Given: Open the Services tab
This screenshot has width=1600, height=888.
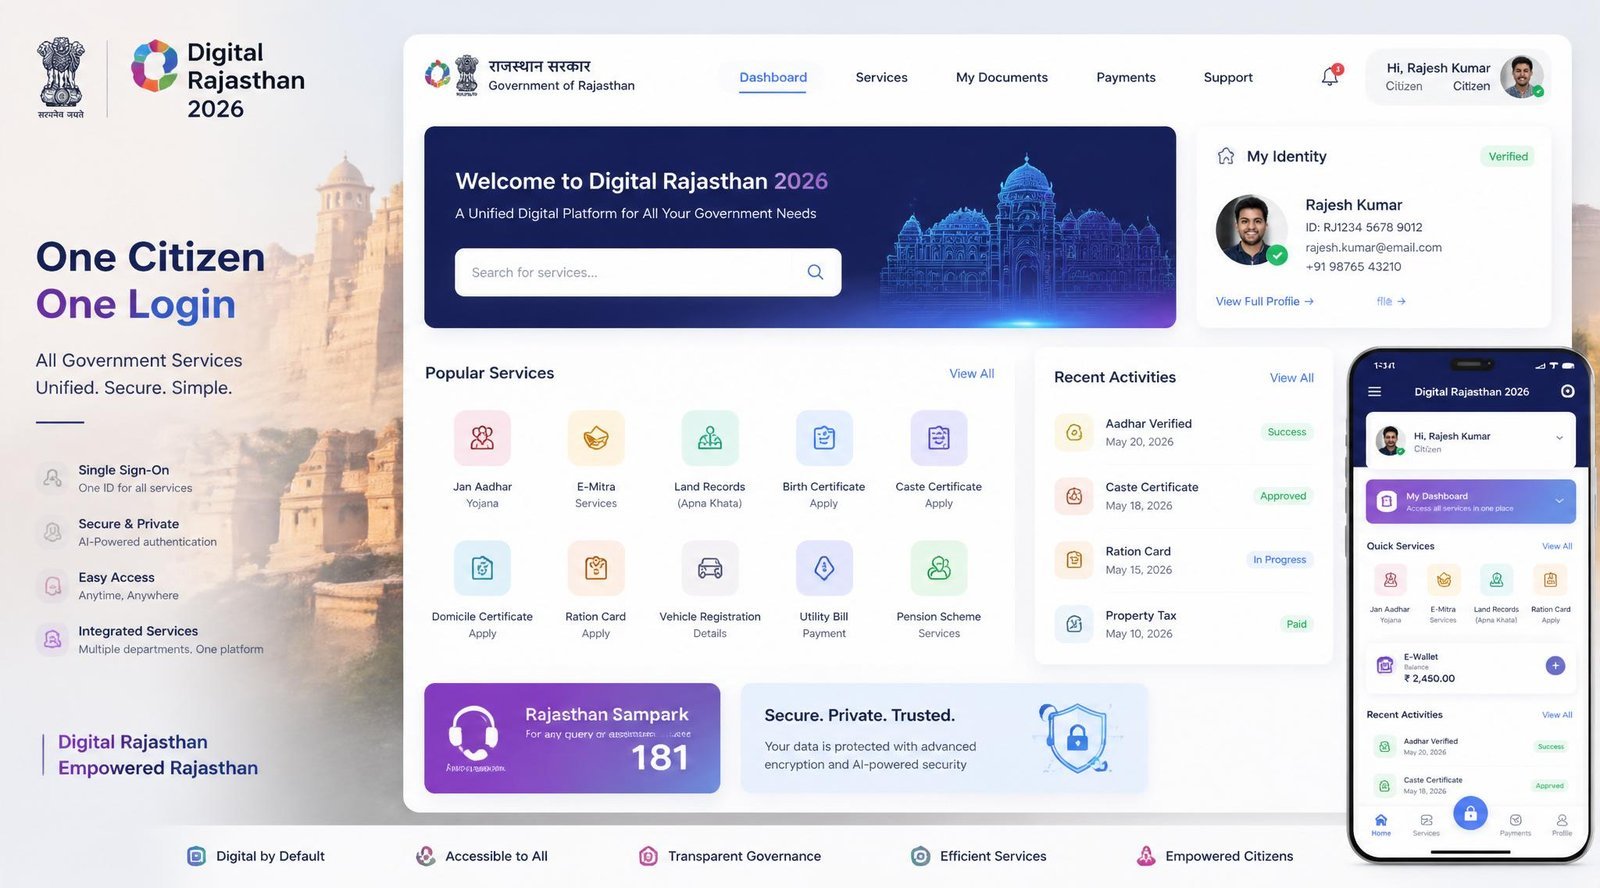Looking at the screenshot, I should (881, 77).
